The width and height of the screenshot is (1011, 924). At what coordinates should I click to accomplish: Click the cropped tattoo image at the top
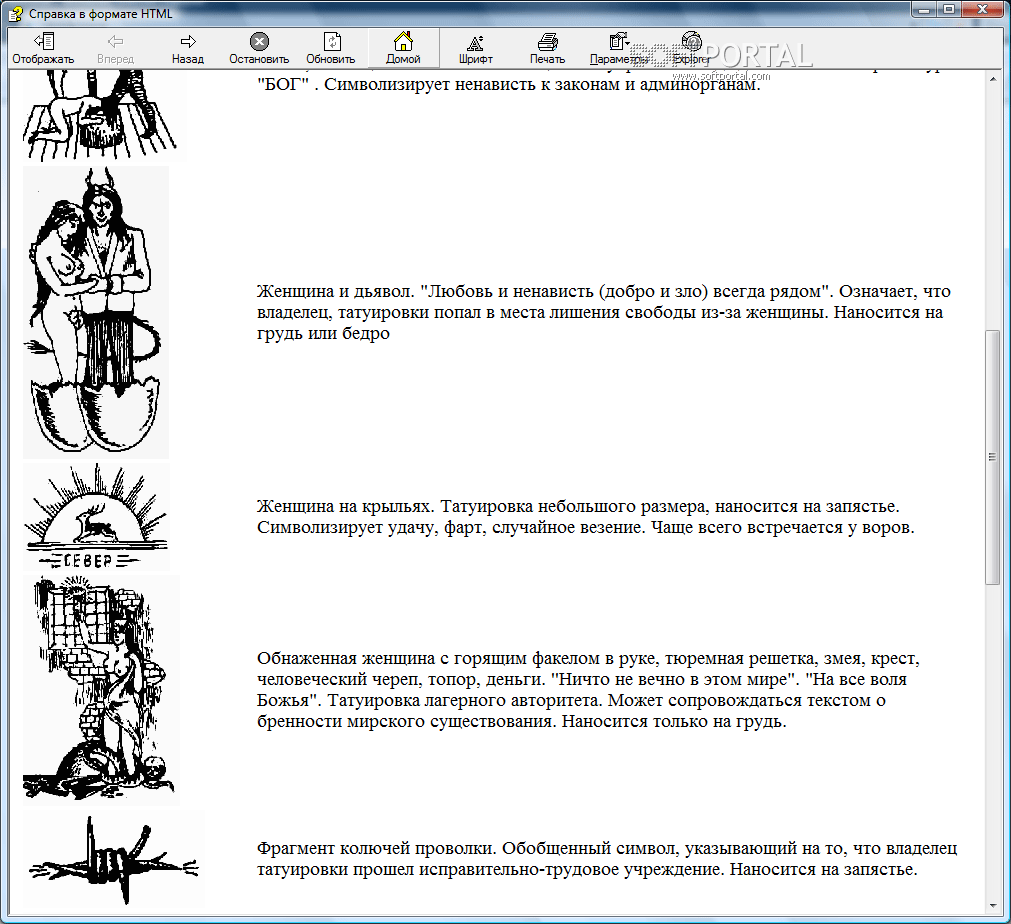click(103, 116)
